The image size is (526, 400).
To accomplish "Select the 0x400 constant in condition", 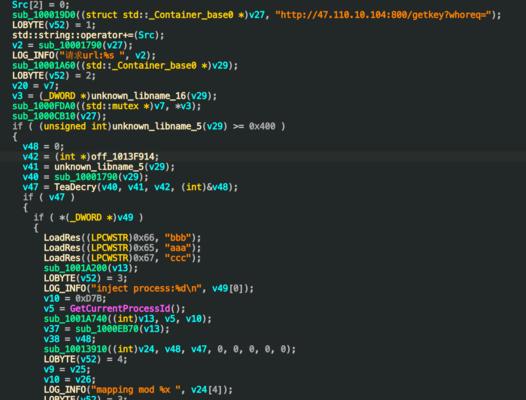I will click(x=262, y=126).
